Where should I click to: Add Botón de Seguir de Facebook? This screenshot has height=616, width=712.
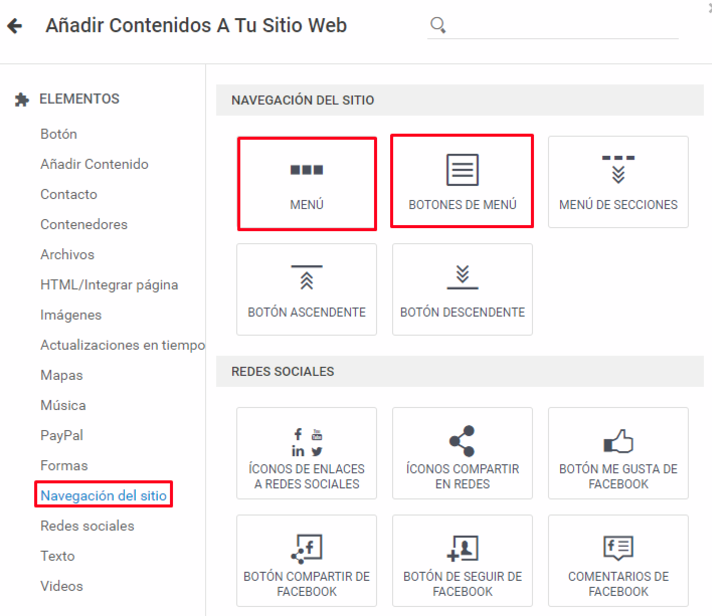pos(462,561)
